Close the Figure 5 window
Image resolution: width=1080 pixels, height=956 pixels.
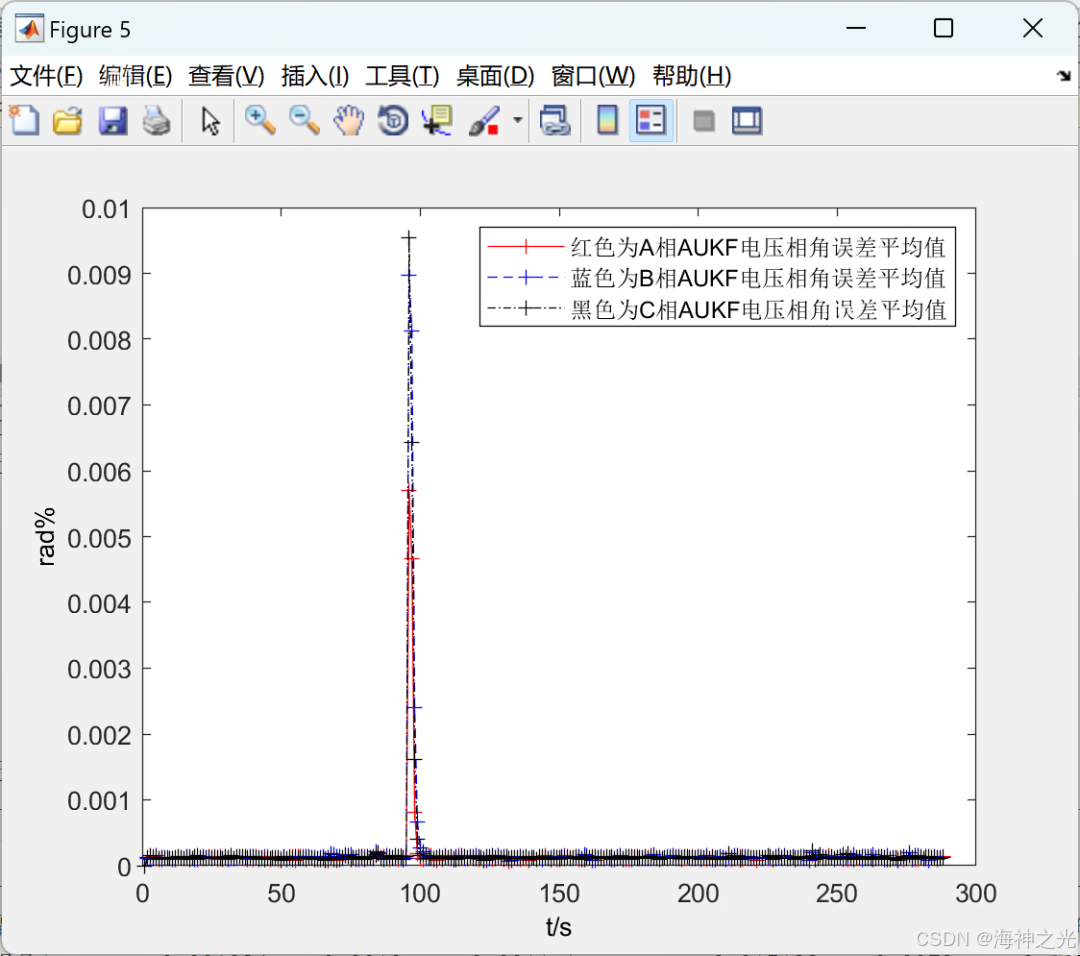click(x=1032, y=28)
